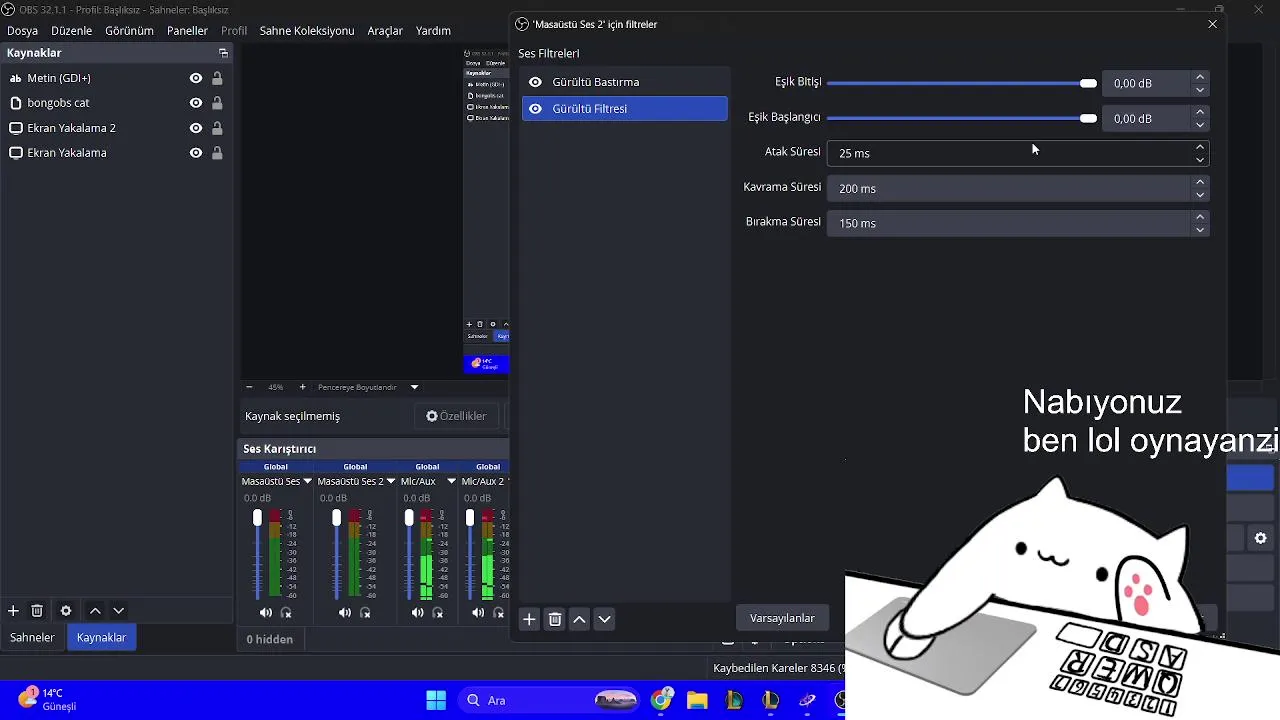Zoom out the preview with the minus icon
Viewport: 1280px width, 720px height.
tap(249, 387)
